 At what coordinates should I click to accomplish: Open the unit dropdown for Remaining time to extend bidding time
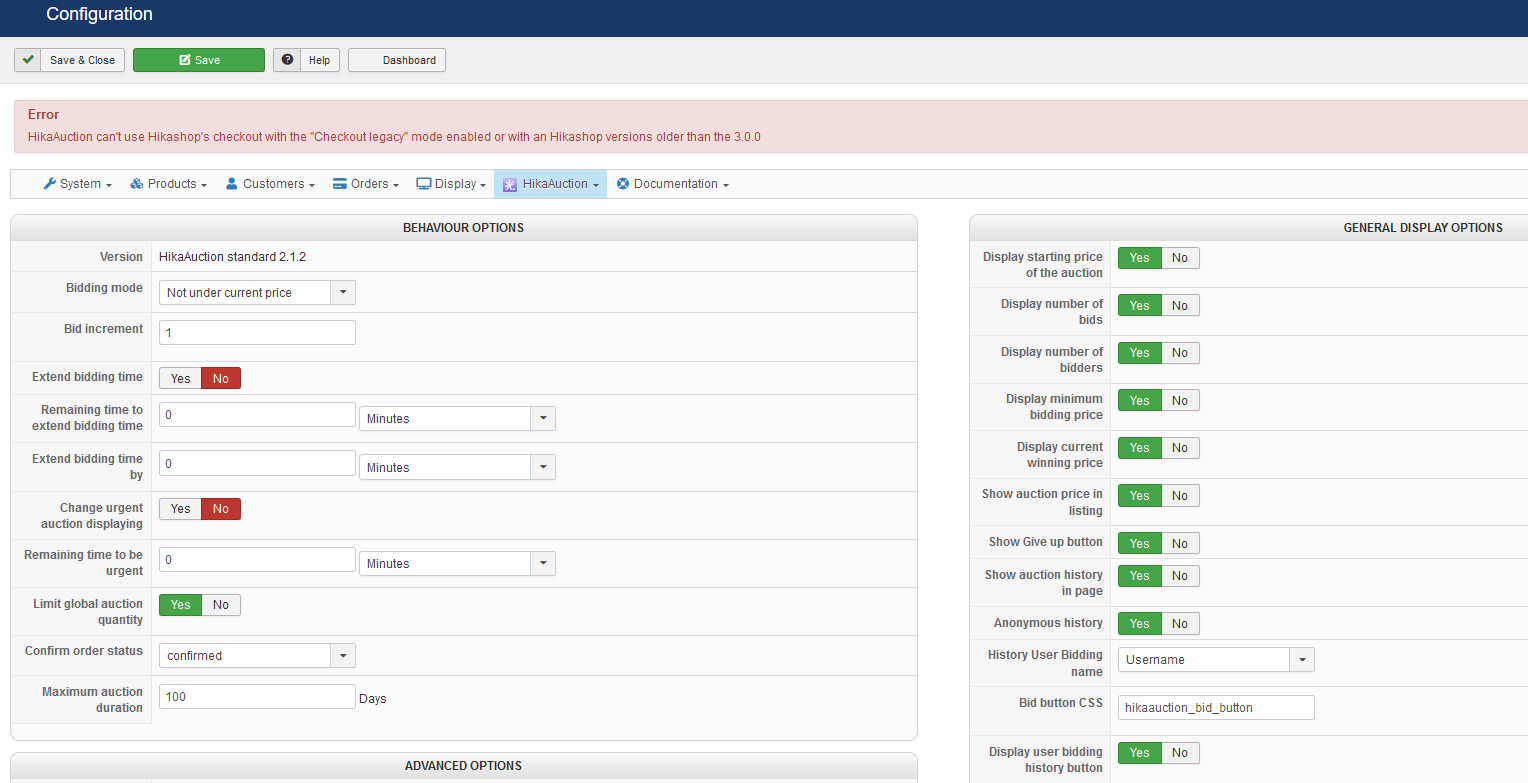457,418
